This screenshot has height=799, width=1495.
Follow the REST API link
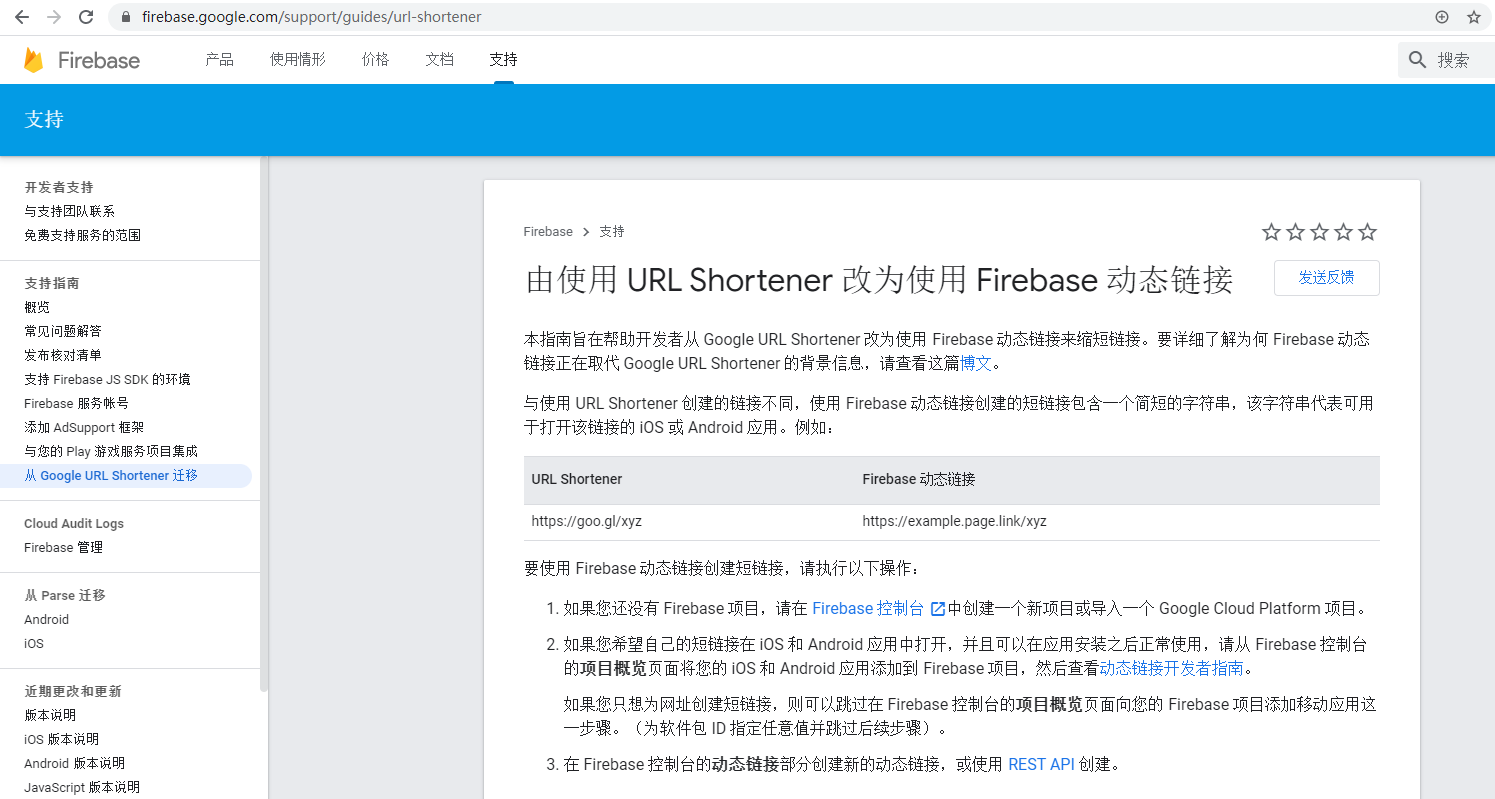click(1040, 764)
